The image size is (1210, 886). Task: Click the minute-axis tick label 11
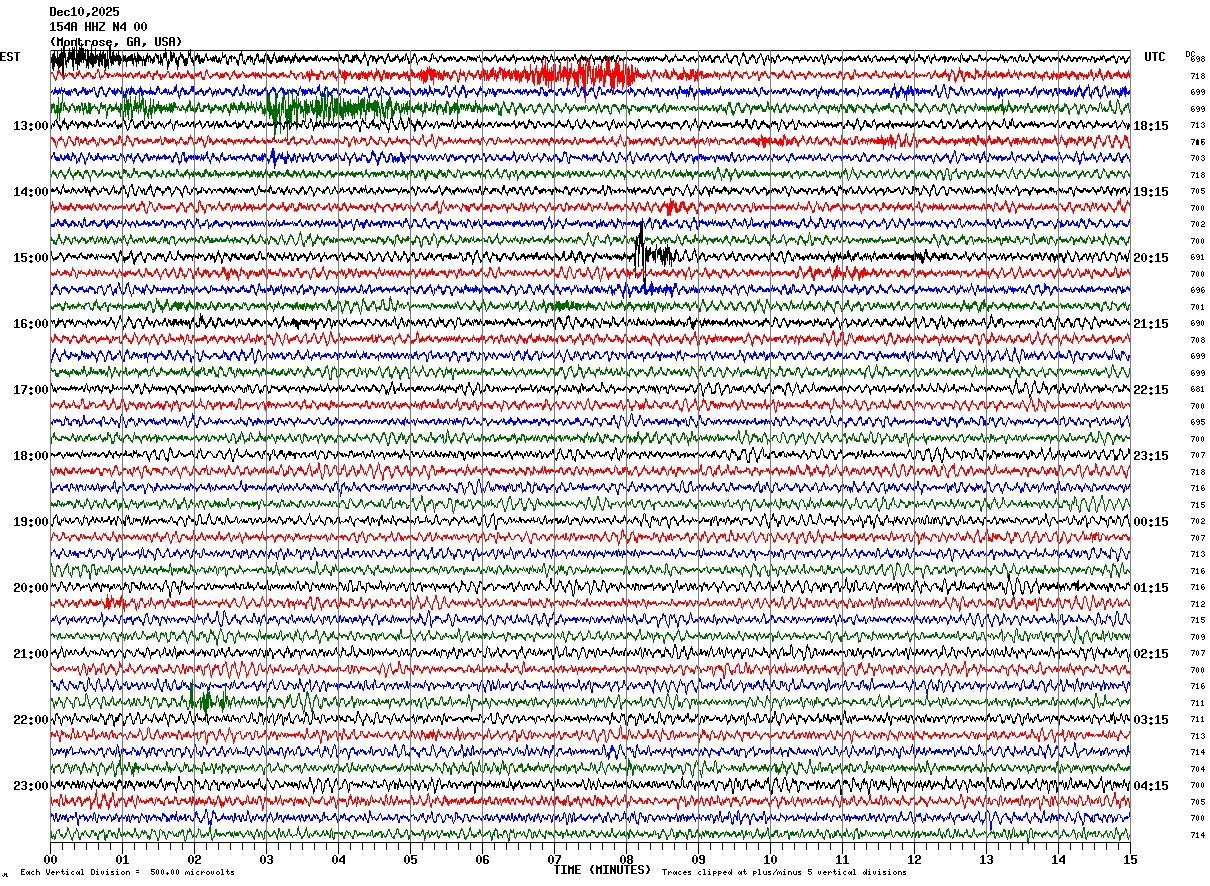coord(842,859)
